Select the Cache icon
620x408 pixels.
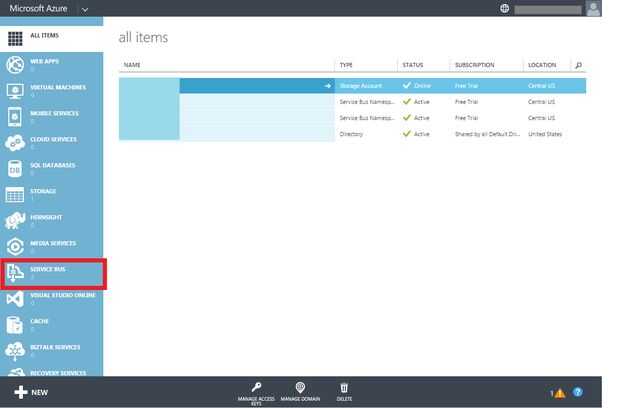point(15,325)
